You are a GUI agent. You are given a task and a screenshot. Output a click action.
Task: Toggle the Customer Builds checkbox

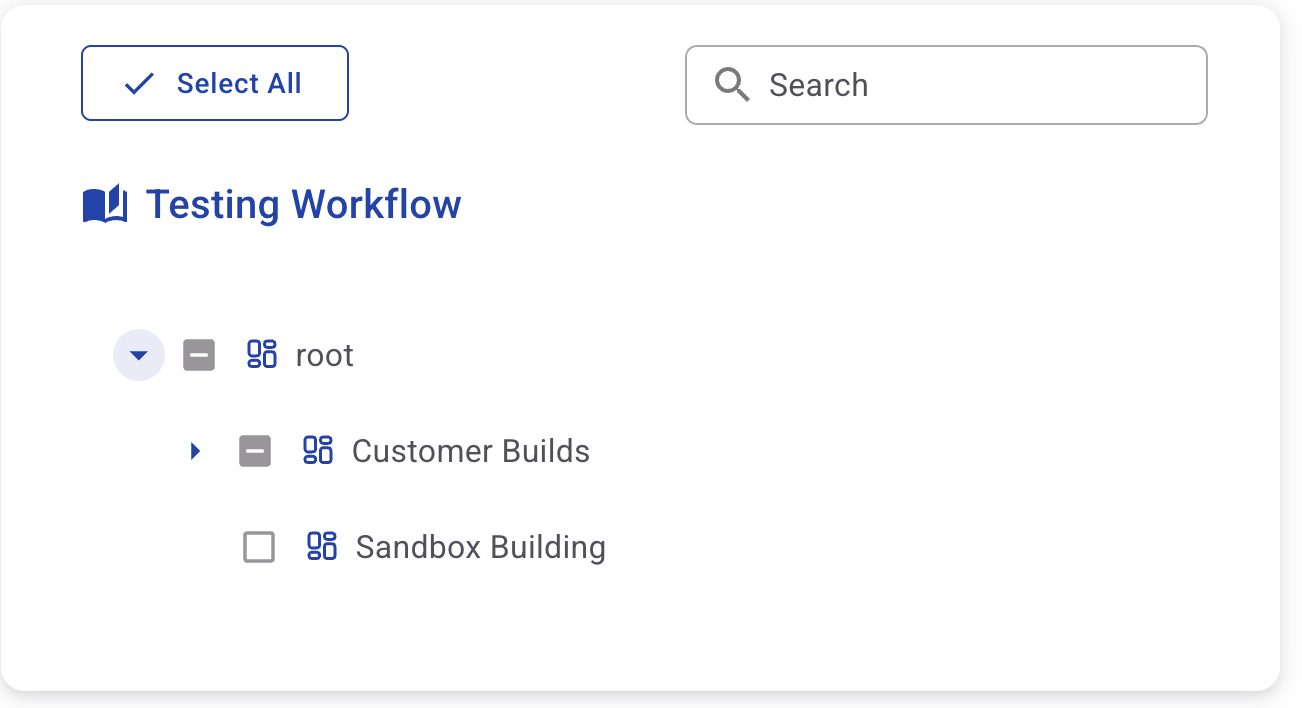[x=255, y=451]
